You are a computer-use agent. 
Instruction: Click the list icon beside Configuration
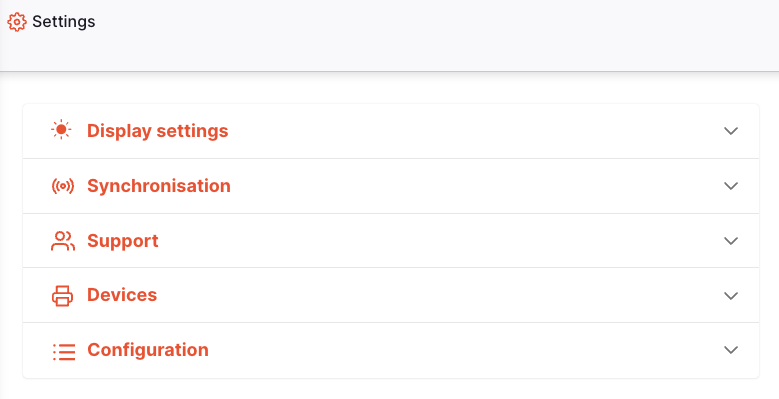pos(64,351)
